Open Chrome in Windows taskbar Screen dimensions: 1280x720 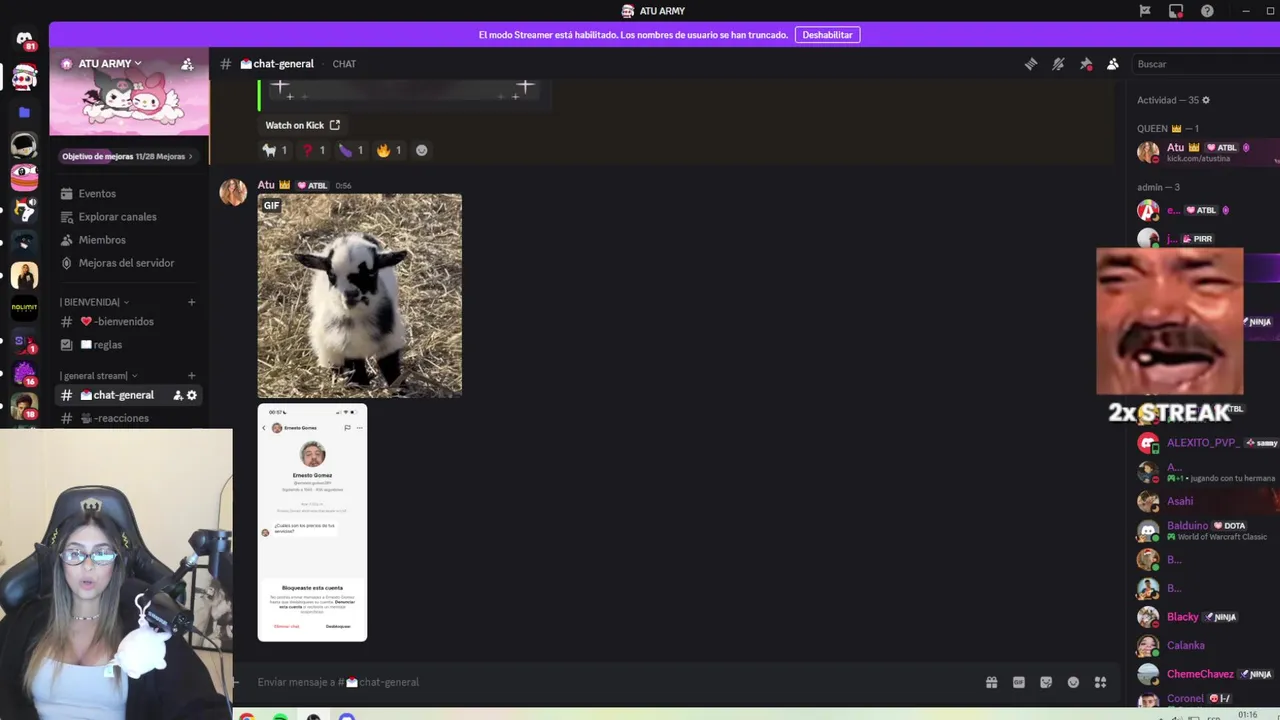pyautogui.click(x=247, y=716)
